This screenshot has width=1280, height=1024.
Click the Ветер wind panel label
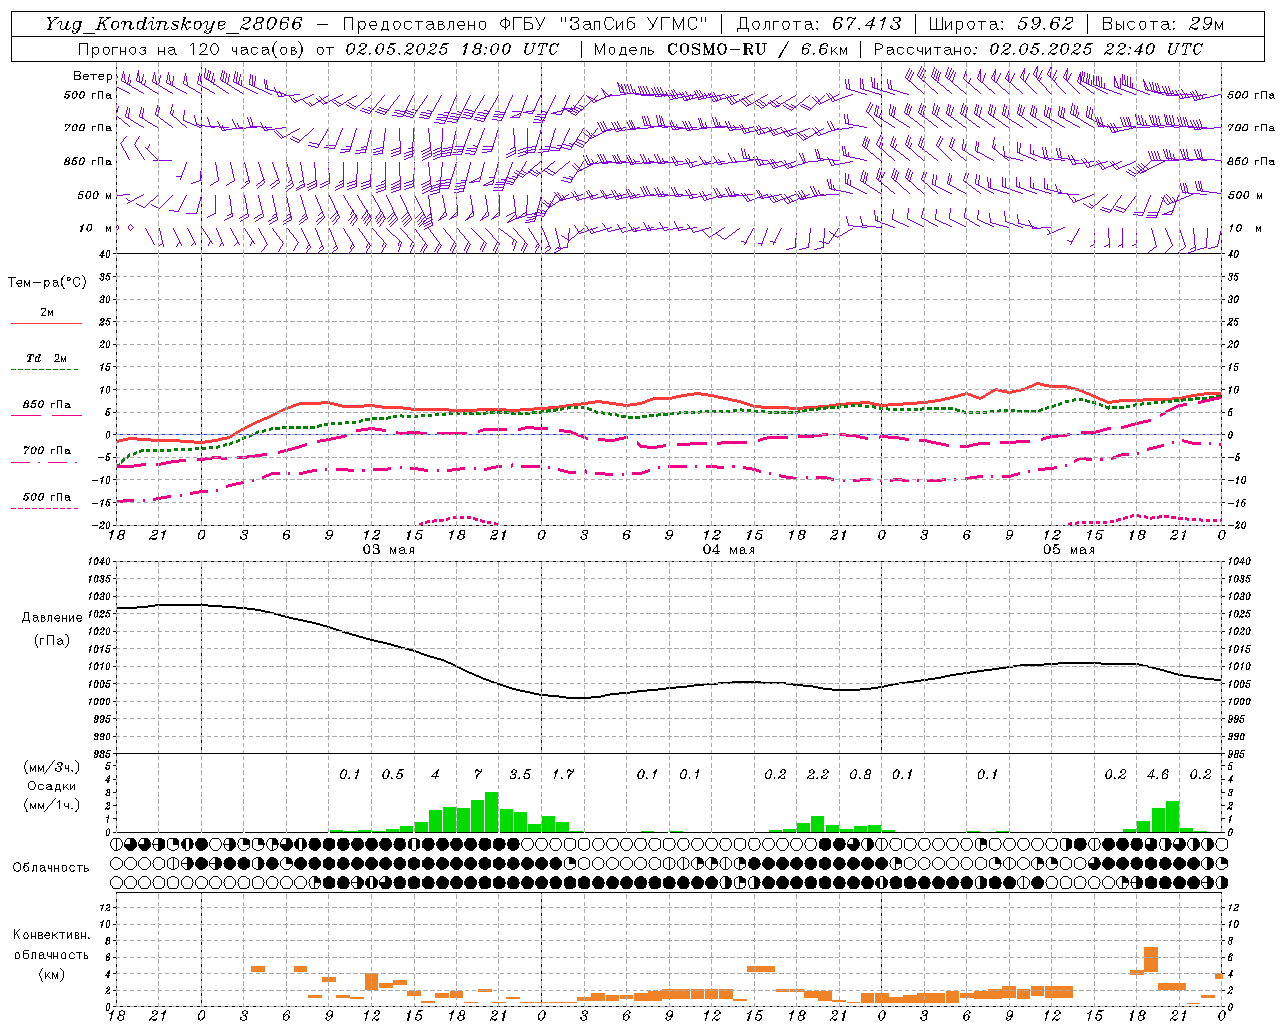(92, 76)
